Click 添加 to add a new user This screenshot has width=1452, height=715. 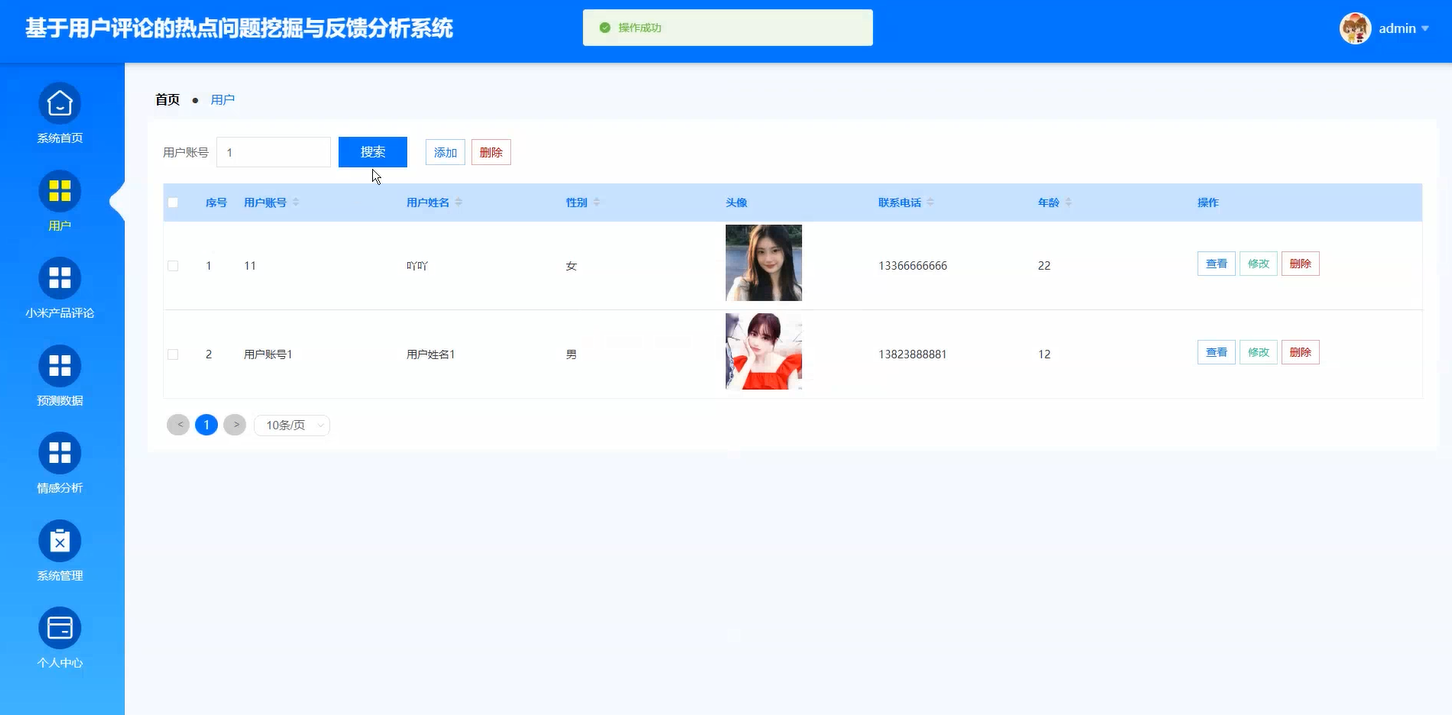click(444, 151)
